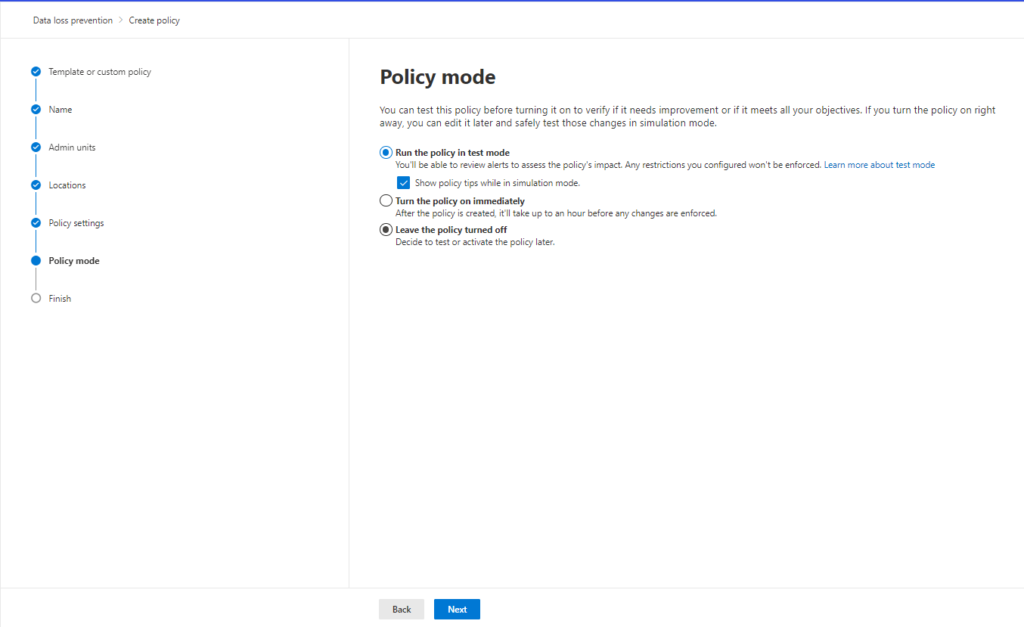The image size is (1024, 627).
Task: Jump to the Locations step label
Action: pos(67,185)
